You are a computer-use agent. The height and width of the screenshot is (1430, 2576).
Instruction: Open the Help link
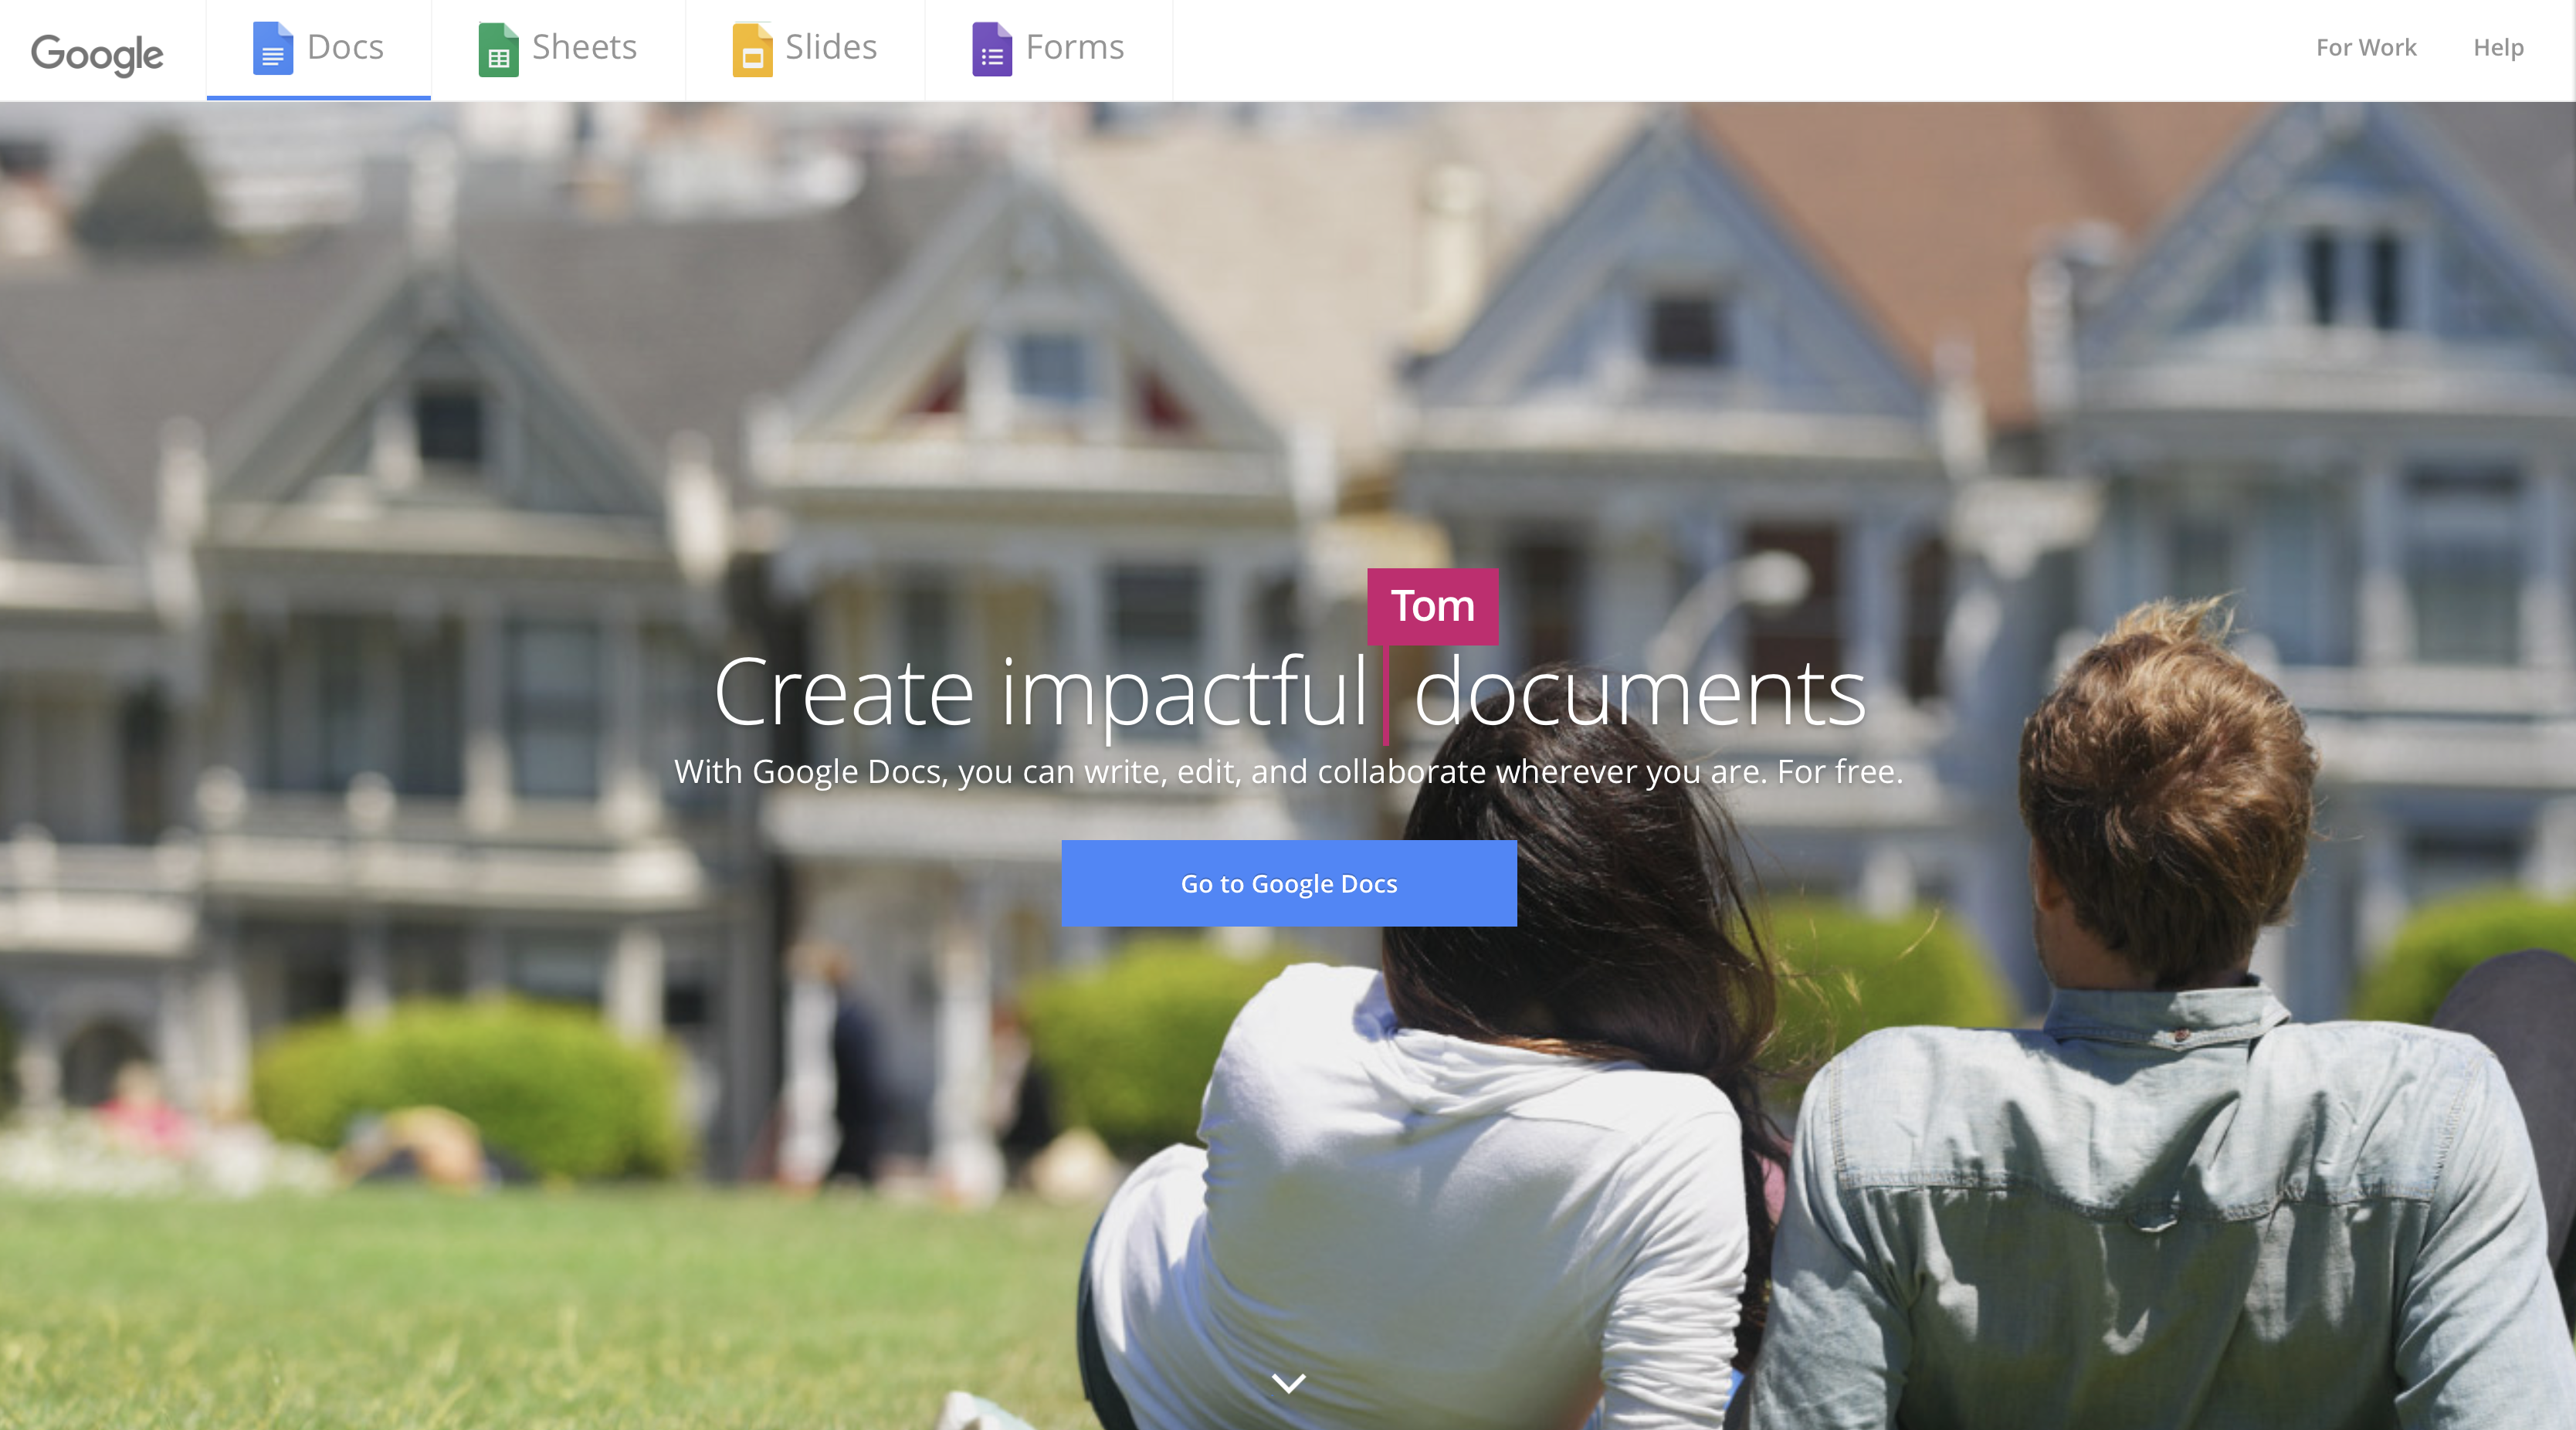2498,47
